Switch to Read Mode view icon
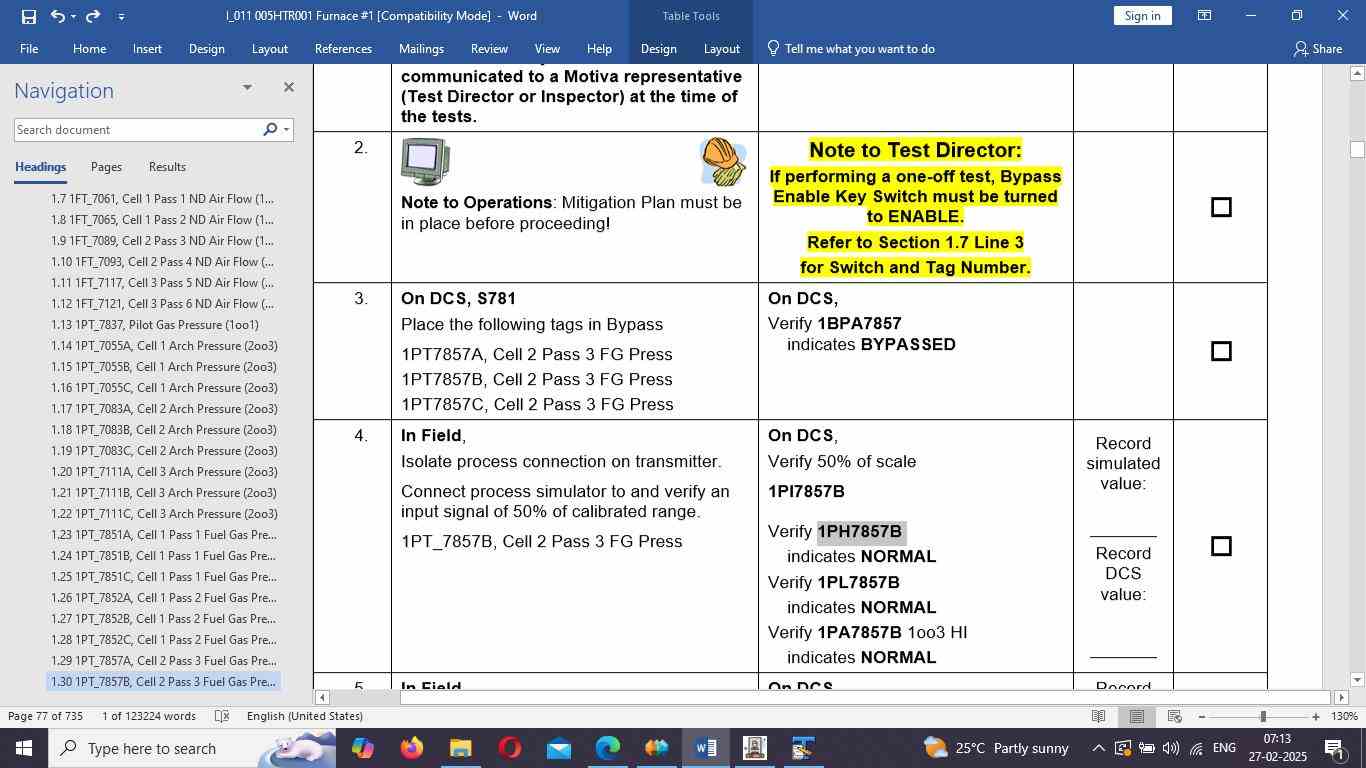 pos(1098,716)
